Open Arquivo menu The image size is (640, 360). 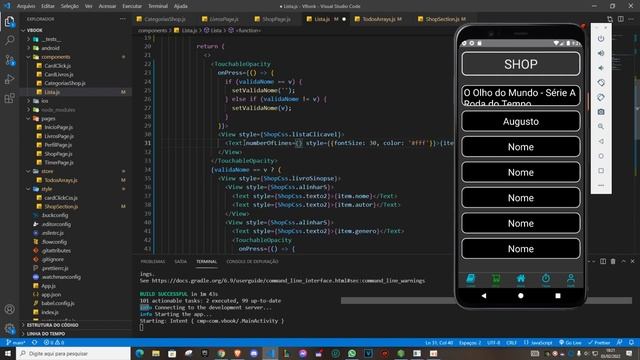pyautogui.click(x=26, y=6)
